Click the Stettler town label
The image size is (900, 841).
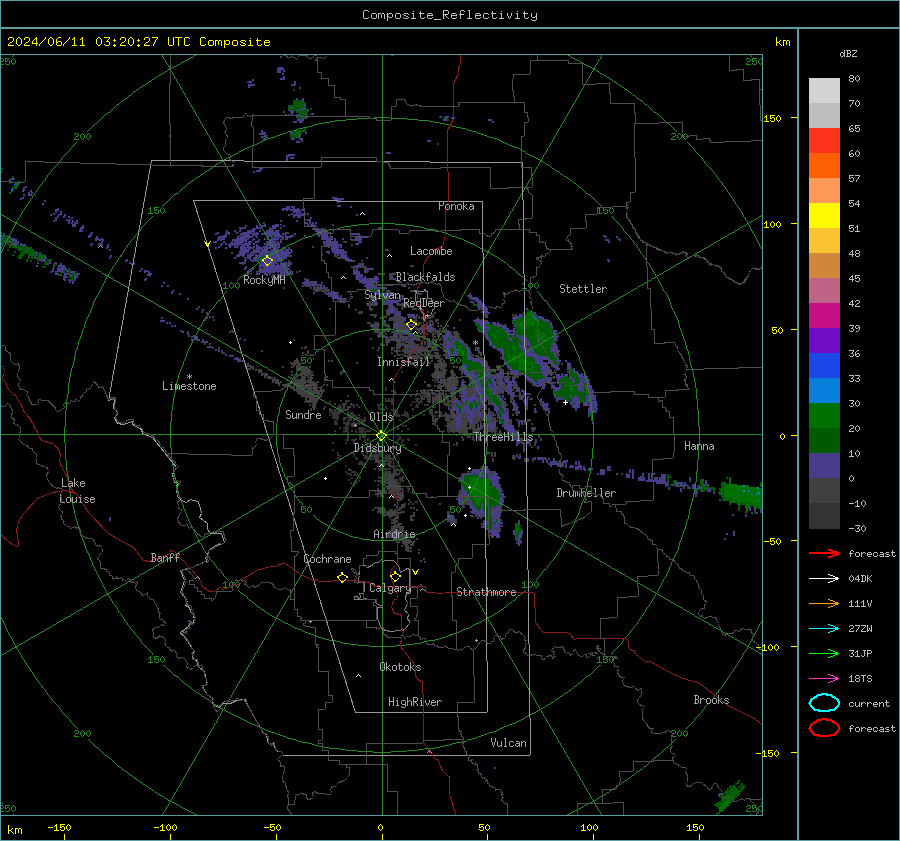pos(583,289)
